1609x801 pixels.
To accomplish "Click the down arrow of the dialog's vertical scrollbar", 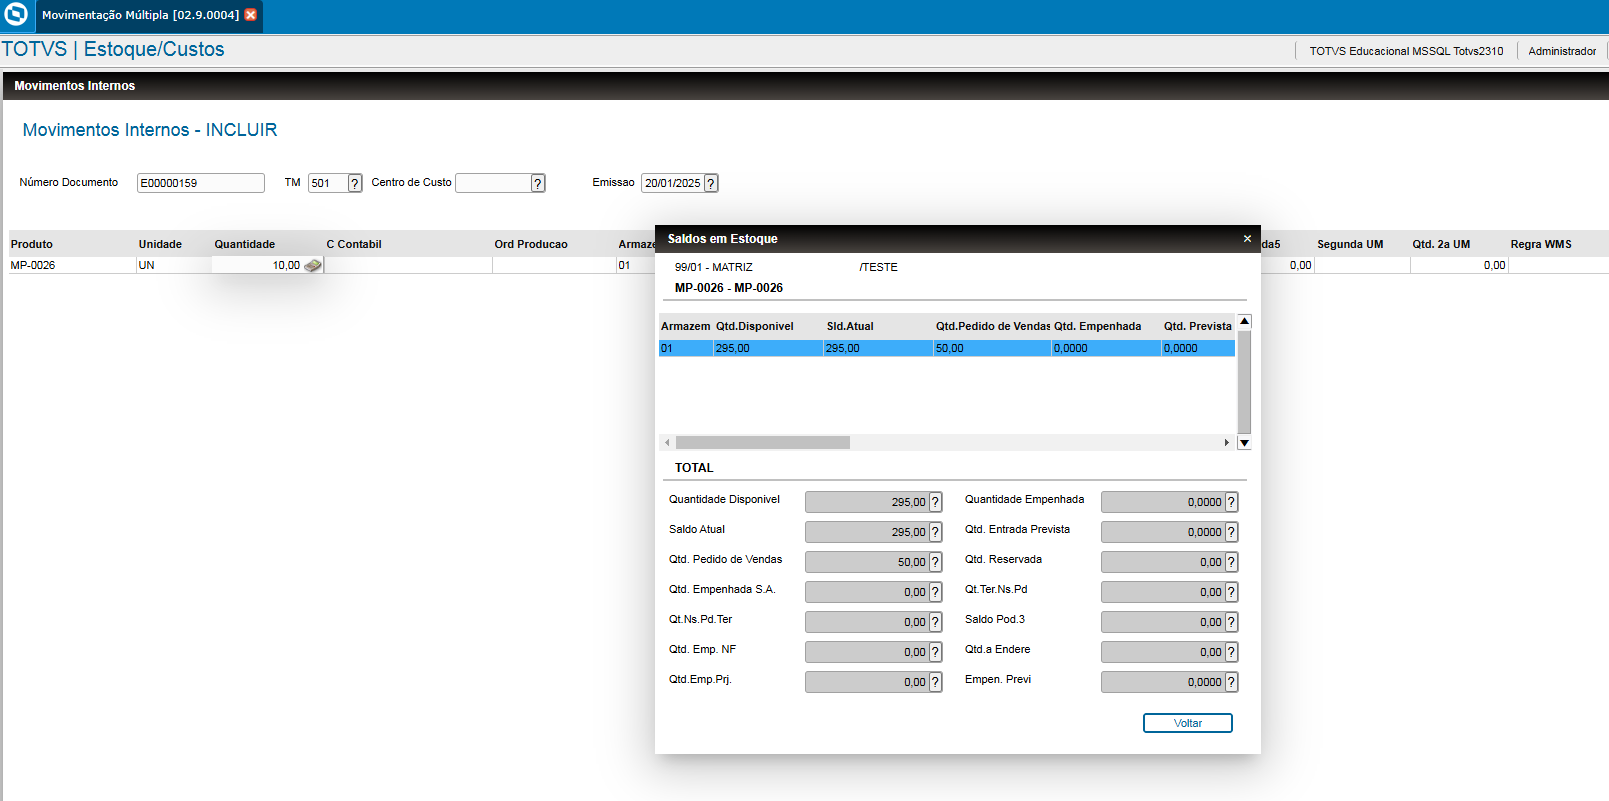I will (x=1244, y=443).
